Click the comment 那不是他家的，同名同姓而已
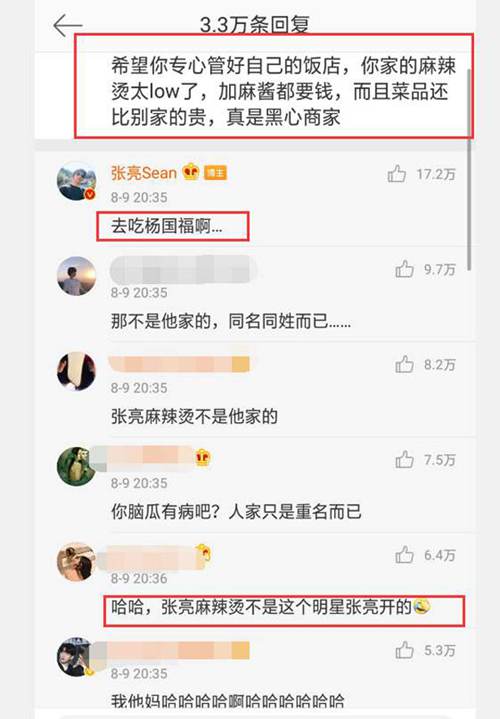This screenshot has width=500, height=719. pos(231,321)
